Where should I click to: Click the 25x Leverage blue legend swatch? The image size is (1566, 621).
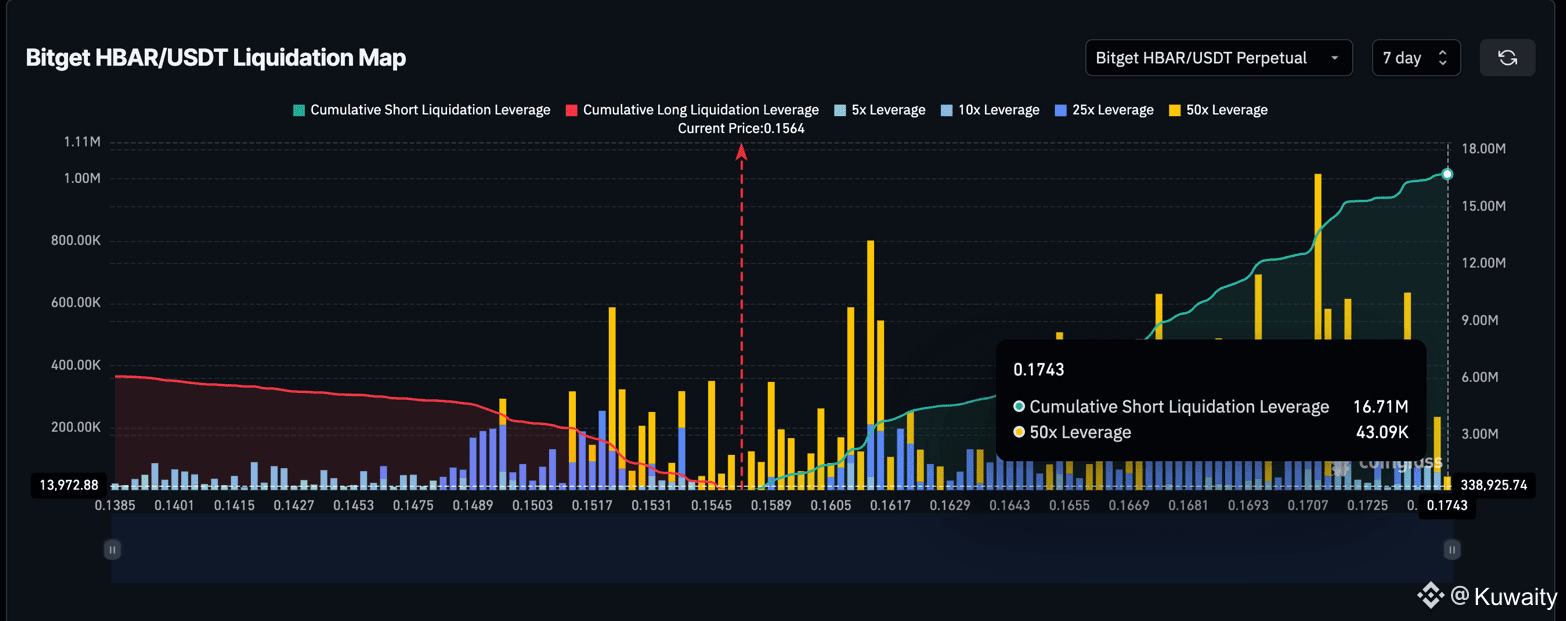(x=1061, y=110)
